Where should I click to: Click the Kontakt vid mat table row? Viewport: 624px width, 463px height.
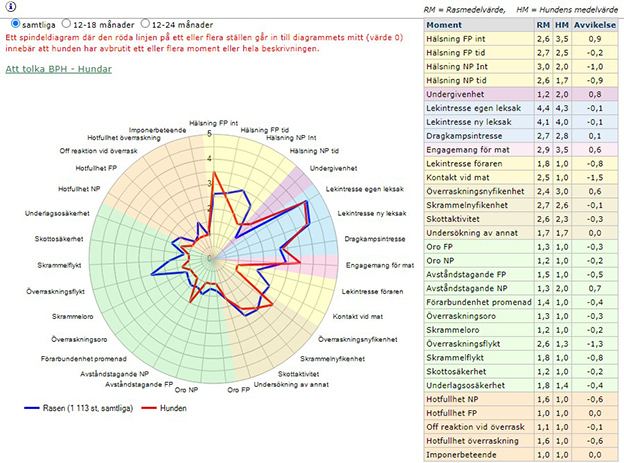(521, 178)
